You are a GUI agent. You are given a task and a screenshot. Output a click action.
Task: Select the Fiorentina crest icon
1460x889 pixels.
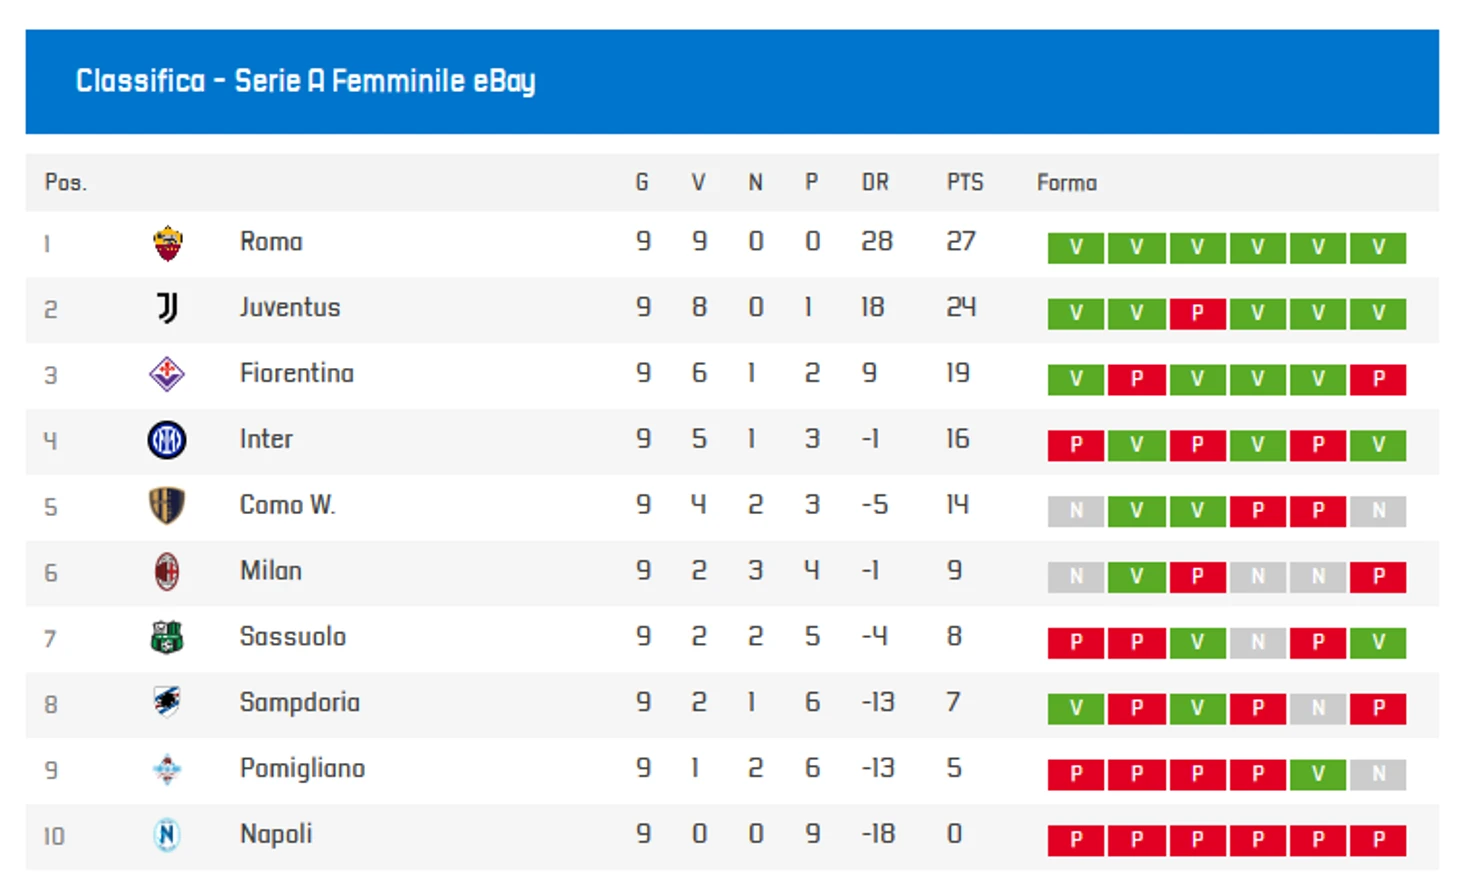click(x=167, y=374)
